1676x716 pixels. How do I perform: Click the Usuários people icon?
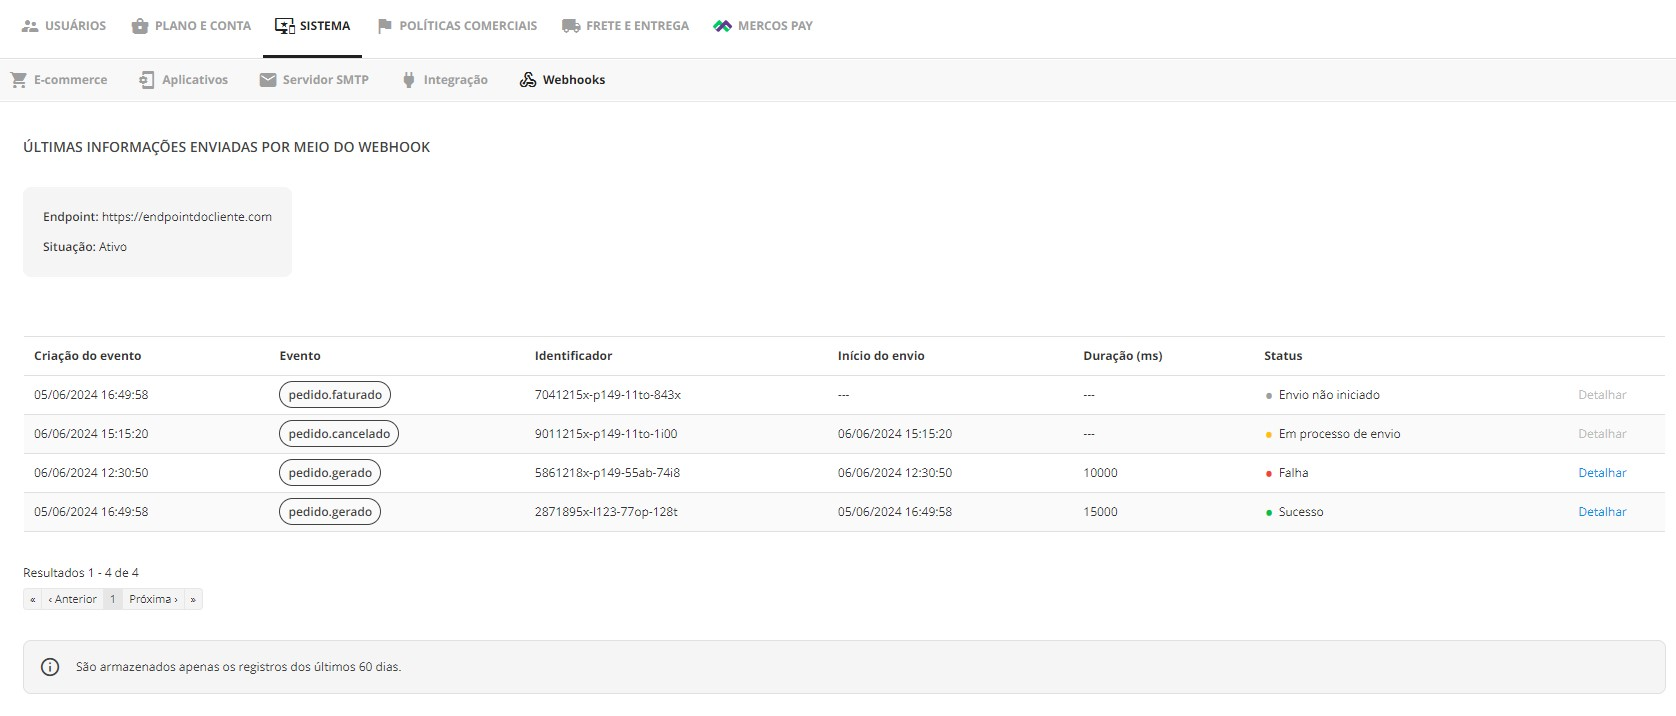point(30,26)
